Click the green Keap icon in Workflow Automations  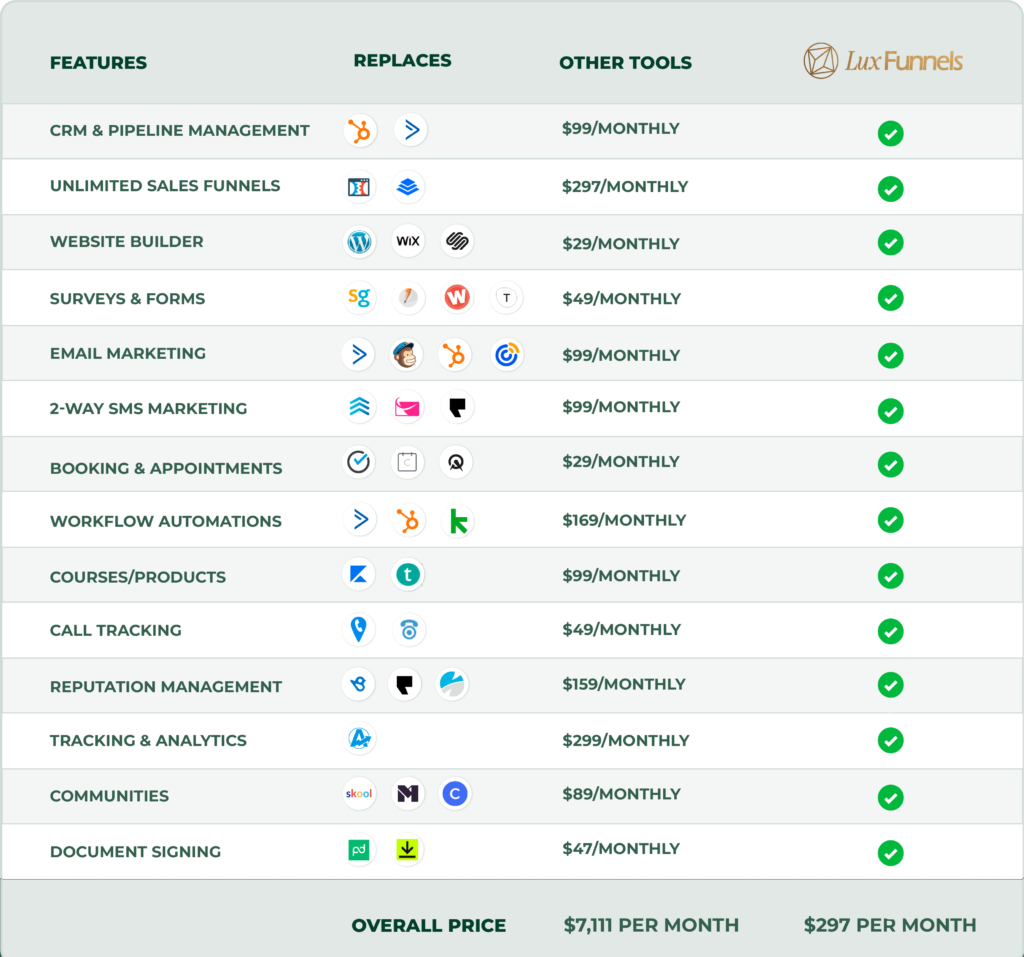pos(458,520)
